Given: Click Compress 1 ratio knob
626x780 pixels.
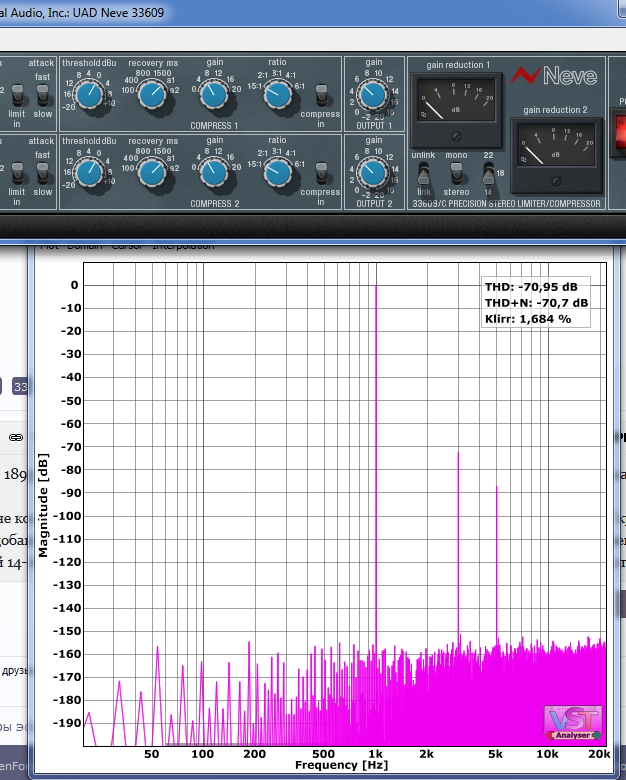Looking at the screenshot, I should click(278, 95).
